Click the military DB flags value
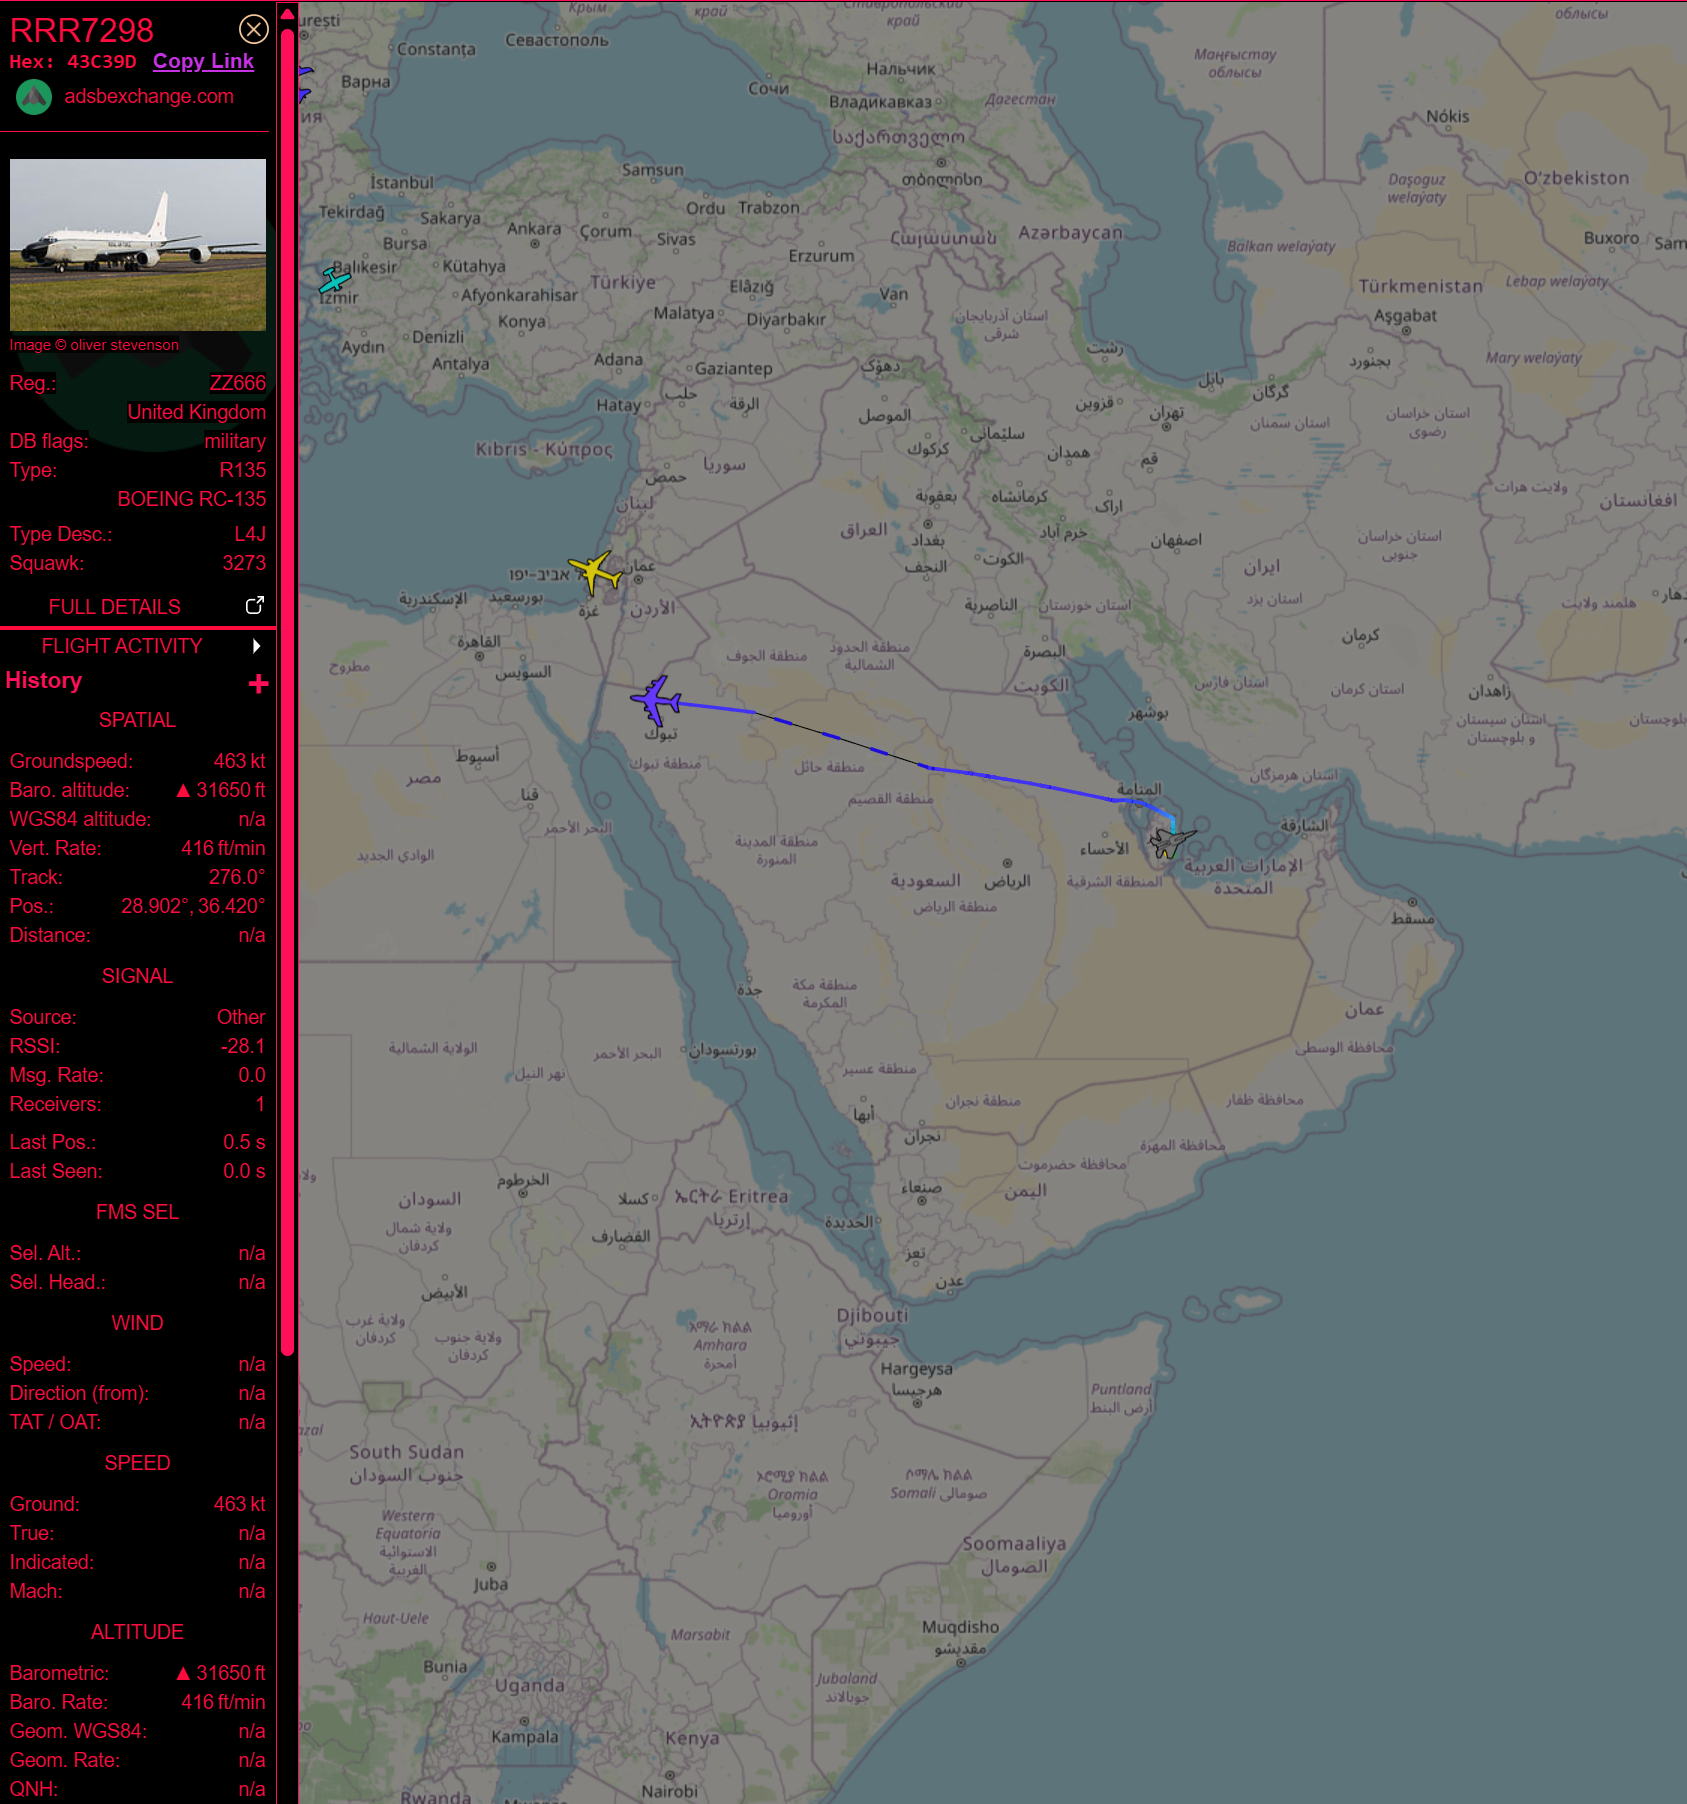 pos(235,441)
